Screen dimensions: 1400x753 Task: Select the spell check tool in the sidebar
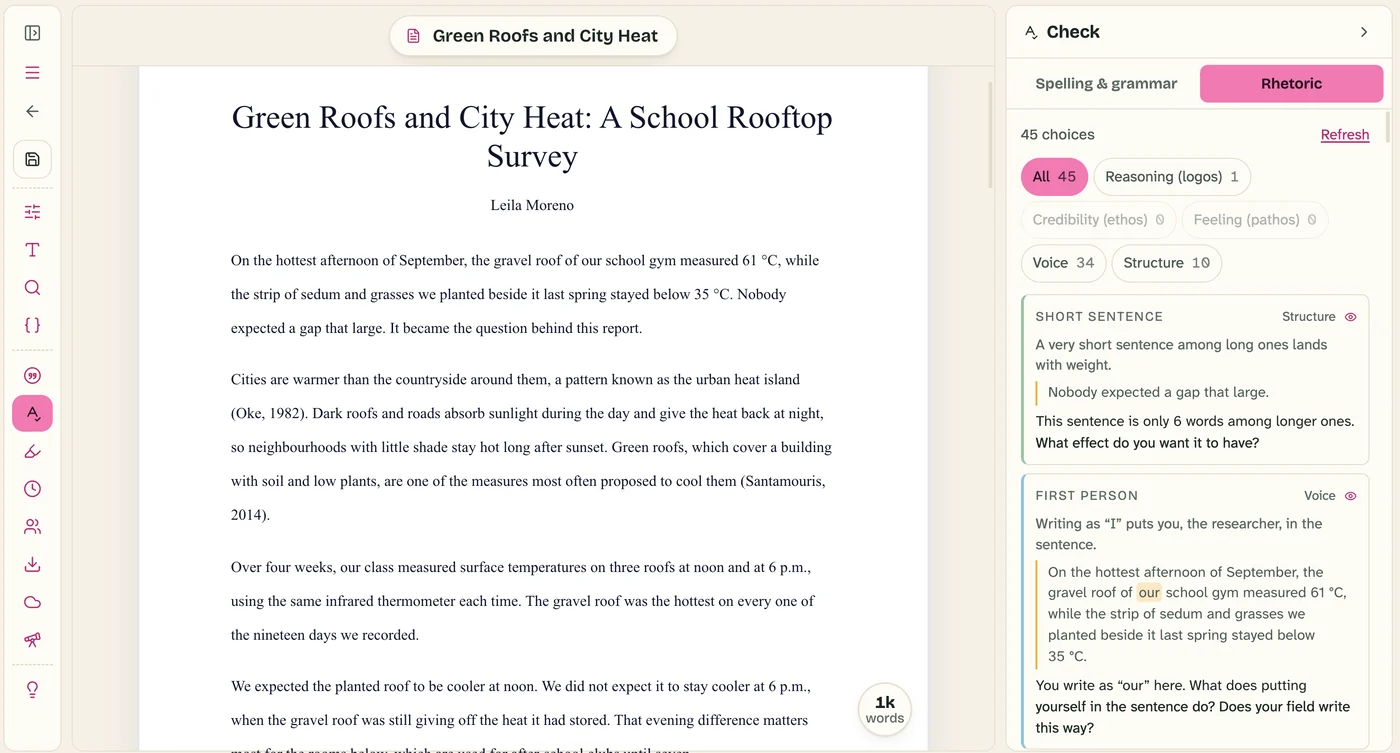(x=32, y=413)
